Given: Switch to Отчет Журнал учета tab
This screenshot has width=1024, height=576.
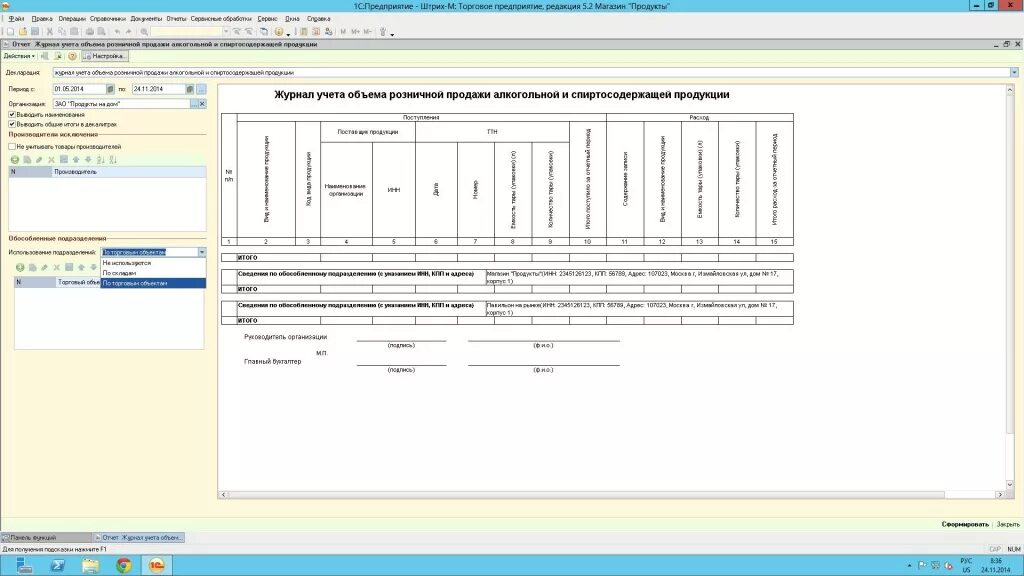Looking at the screenshot, I should (x=138, y=537).
